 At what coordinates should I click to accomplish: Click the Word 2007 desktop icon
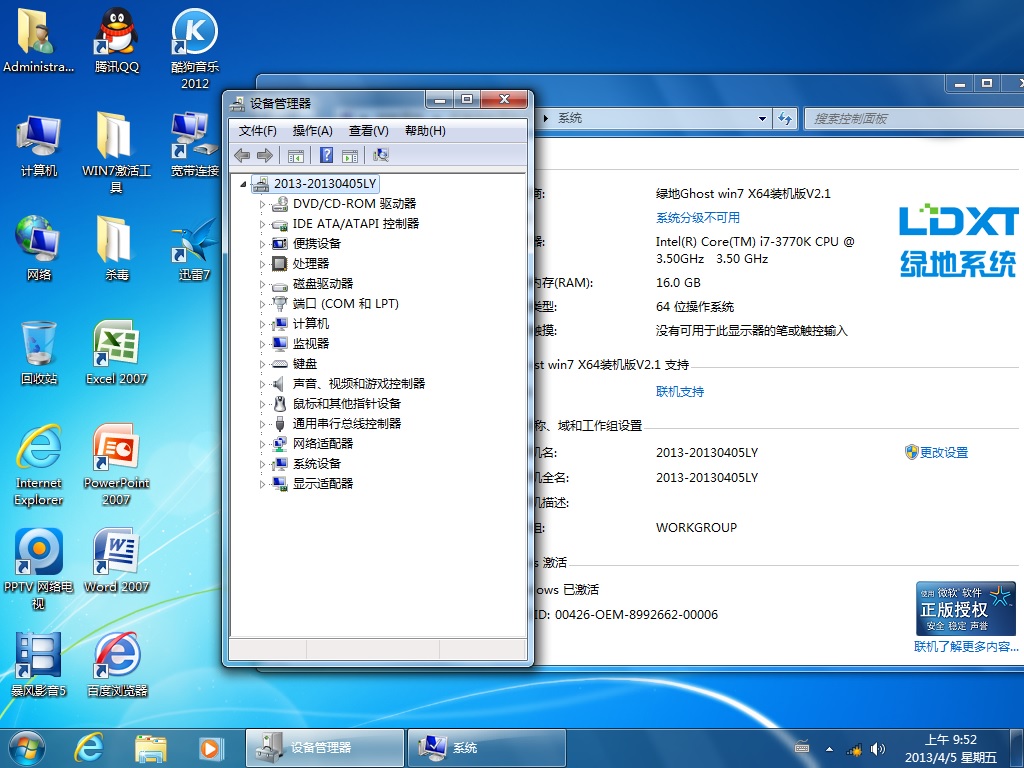coord(116,560)
